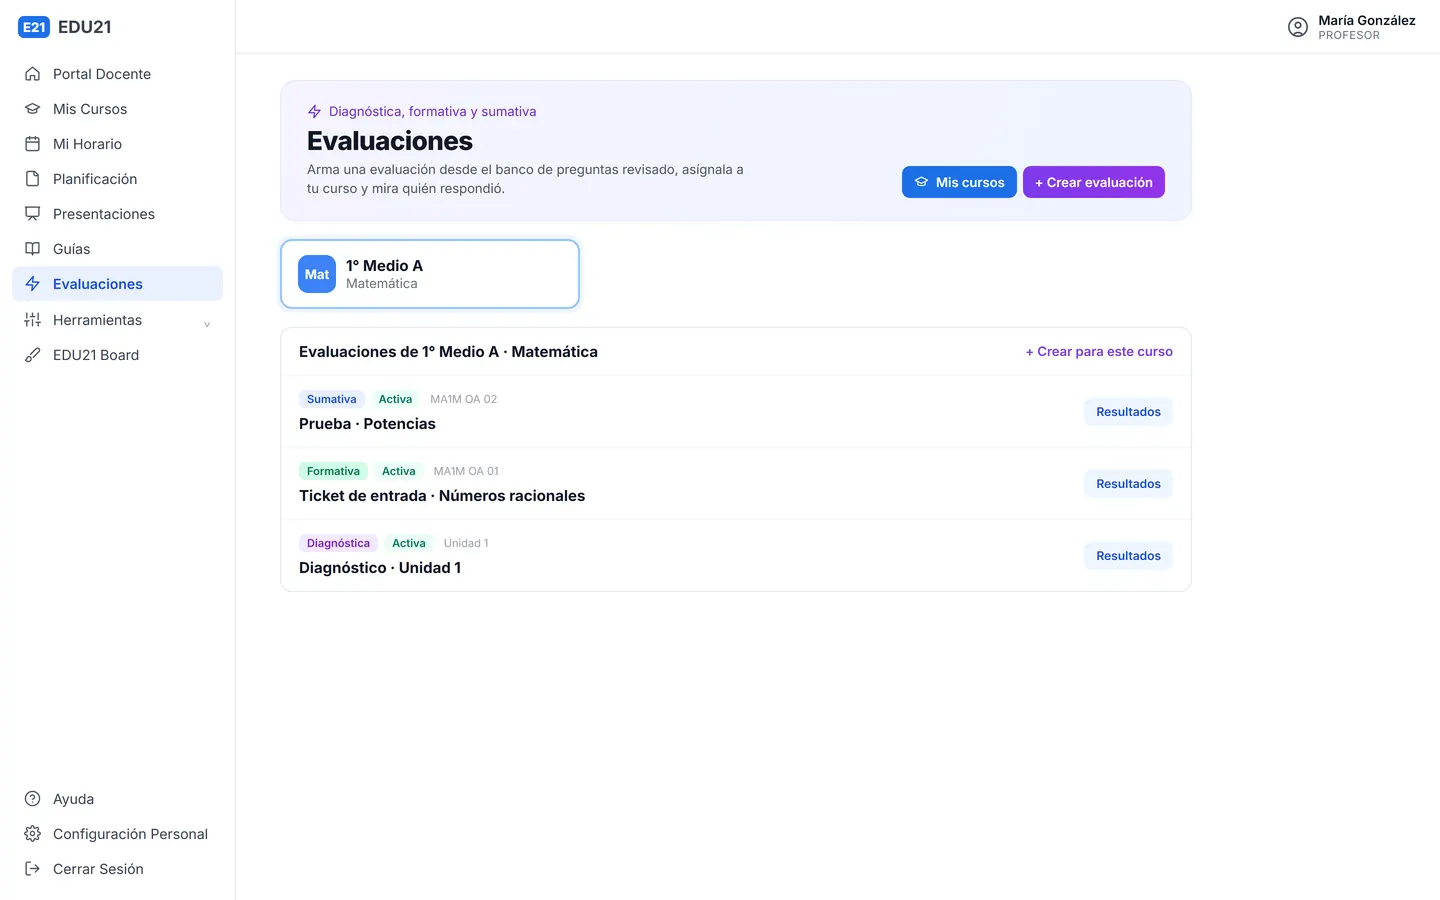Click the pen icon beside EDU21 Board
The height and width of the screenshot is (900, 1440).
(x=33, y=355)
